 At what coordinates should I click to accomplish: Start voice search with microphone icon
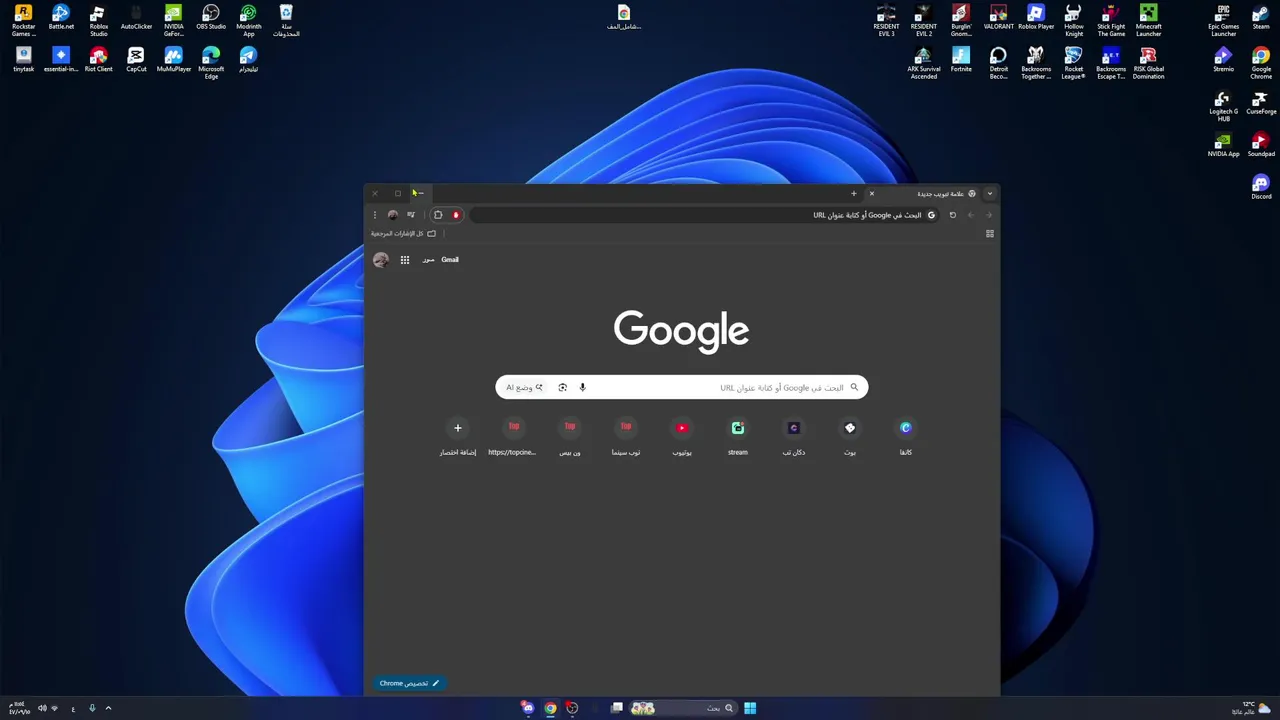[582, 387]
